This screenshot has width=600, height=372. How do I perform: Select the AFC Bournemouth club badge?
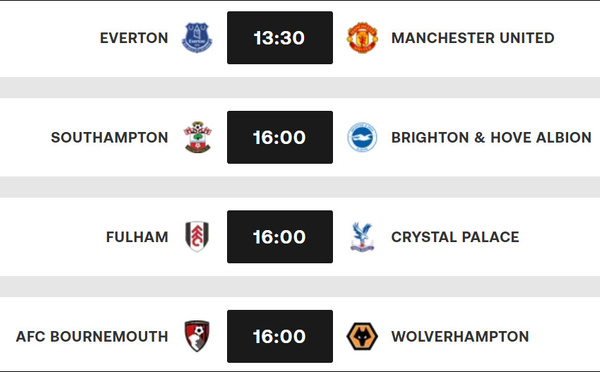(197, 336)
